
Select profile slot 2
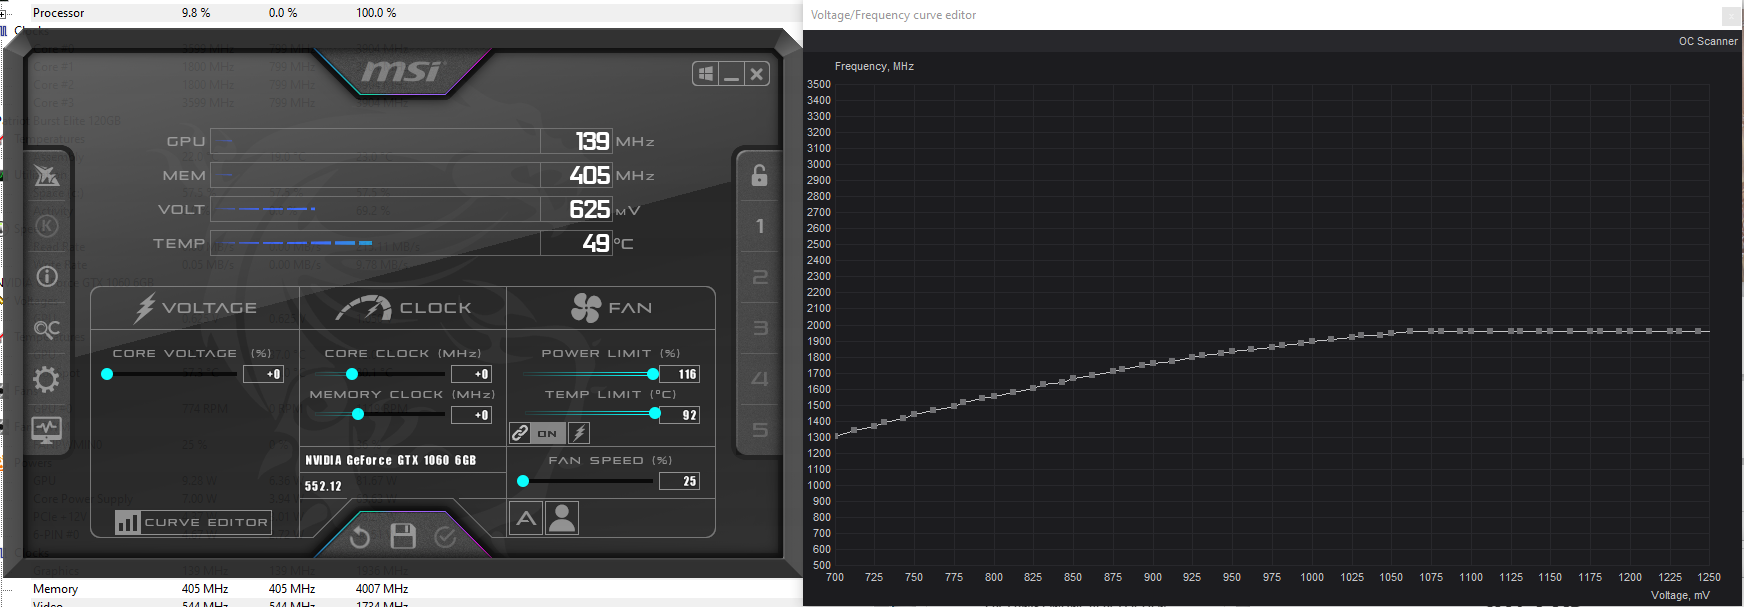[x=760, y=277]
